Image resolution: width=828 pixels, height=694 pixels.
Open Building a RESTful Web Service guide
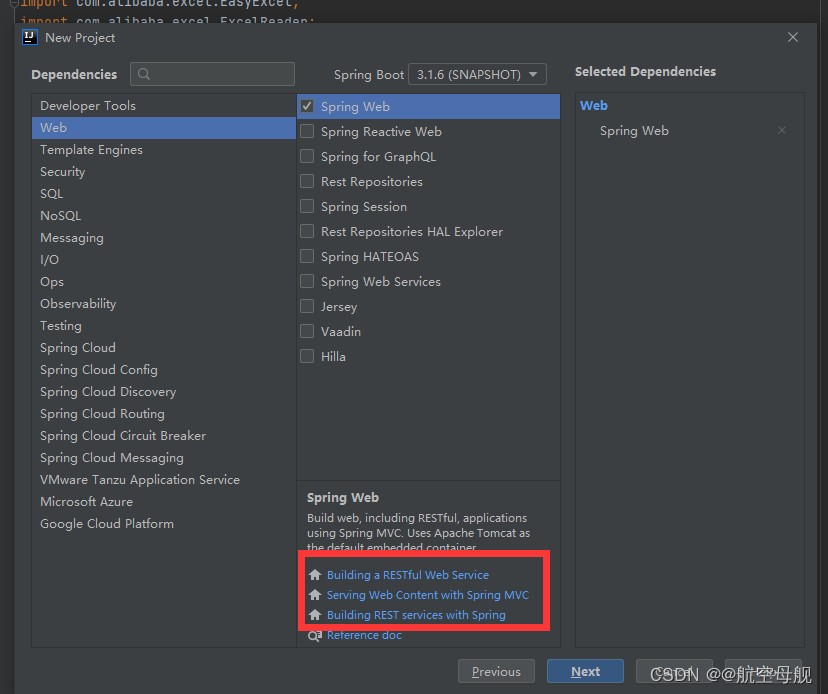(408, 575)
